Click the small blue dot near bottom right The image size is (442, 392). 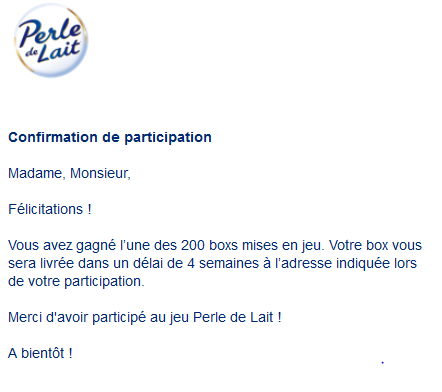[383, 362]
